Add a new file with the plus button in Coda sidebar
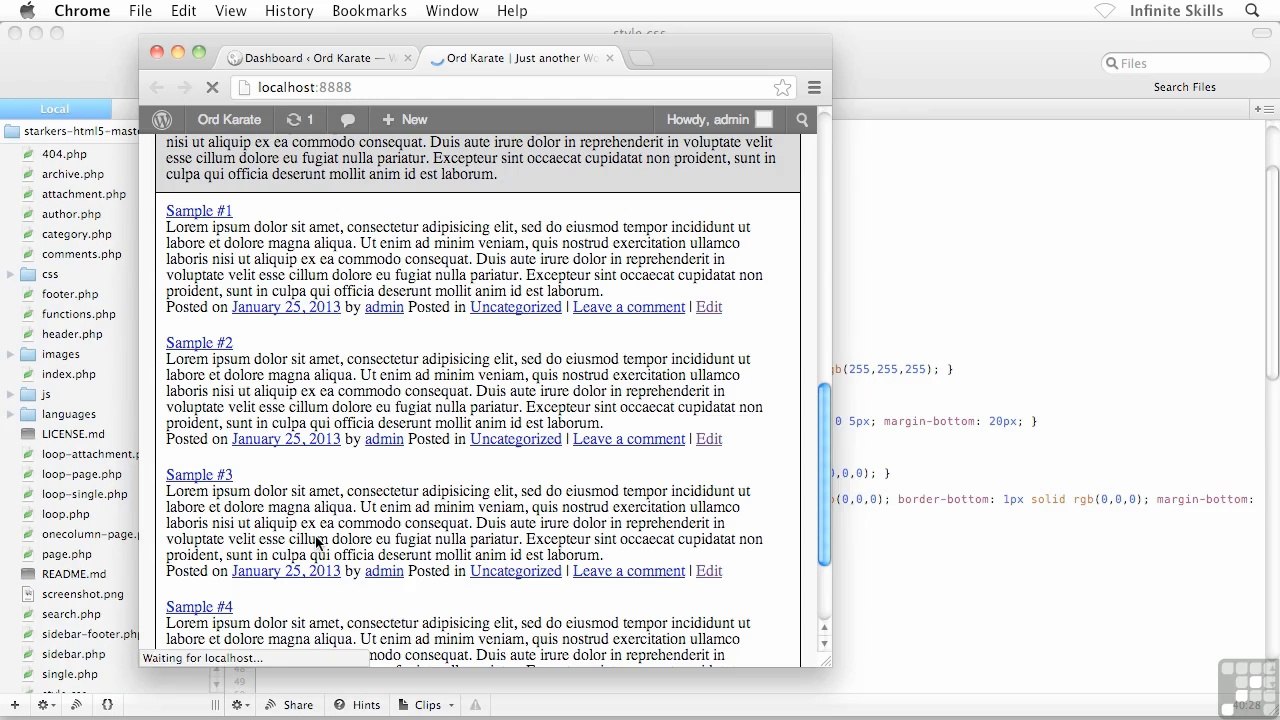The height and width of the screenshot is (720, 1280). (x=14, y=705)
